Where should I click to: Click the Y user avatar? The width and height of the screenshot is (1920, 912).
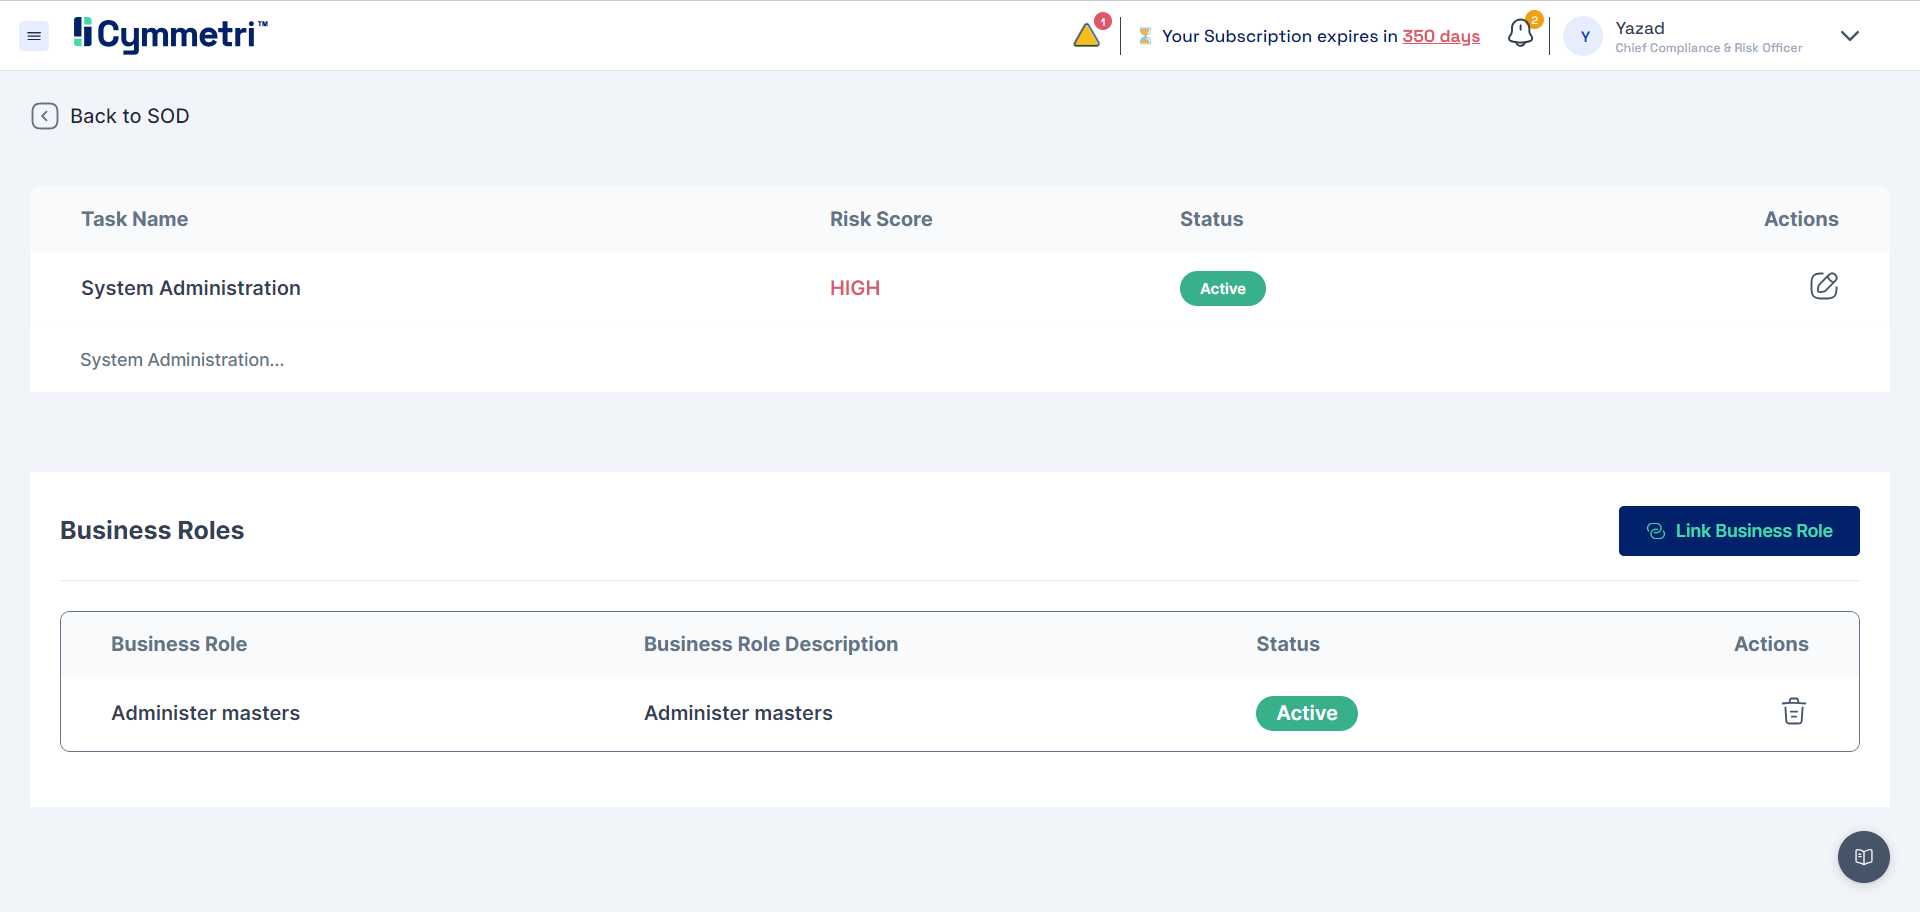[x=1584, y=37]
